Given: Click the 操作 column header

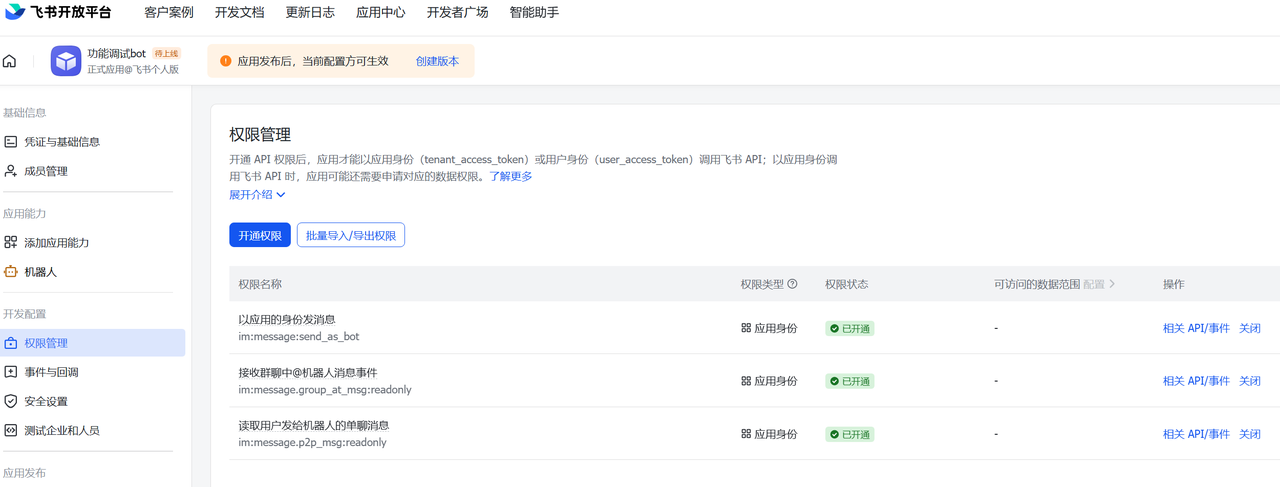Looking at the screenshot, I should (1174, 284).
